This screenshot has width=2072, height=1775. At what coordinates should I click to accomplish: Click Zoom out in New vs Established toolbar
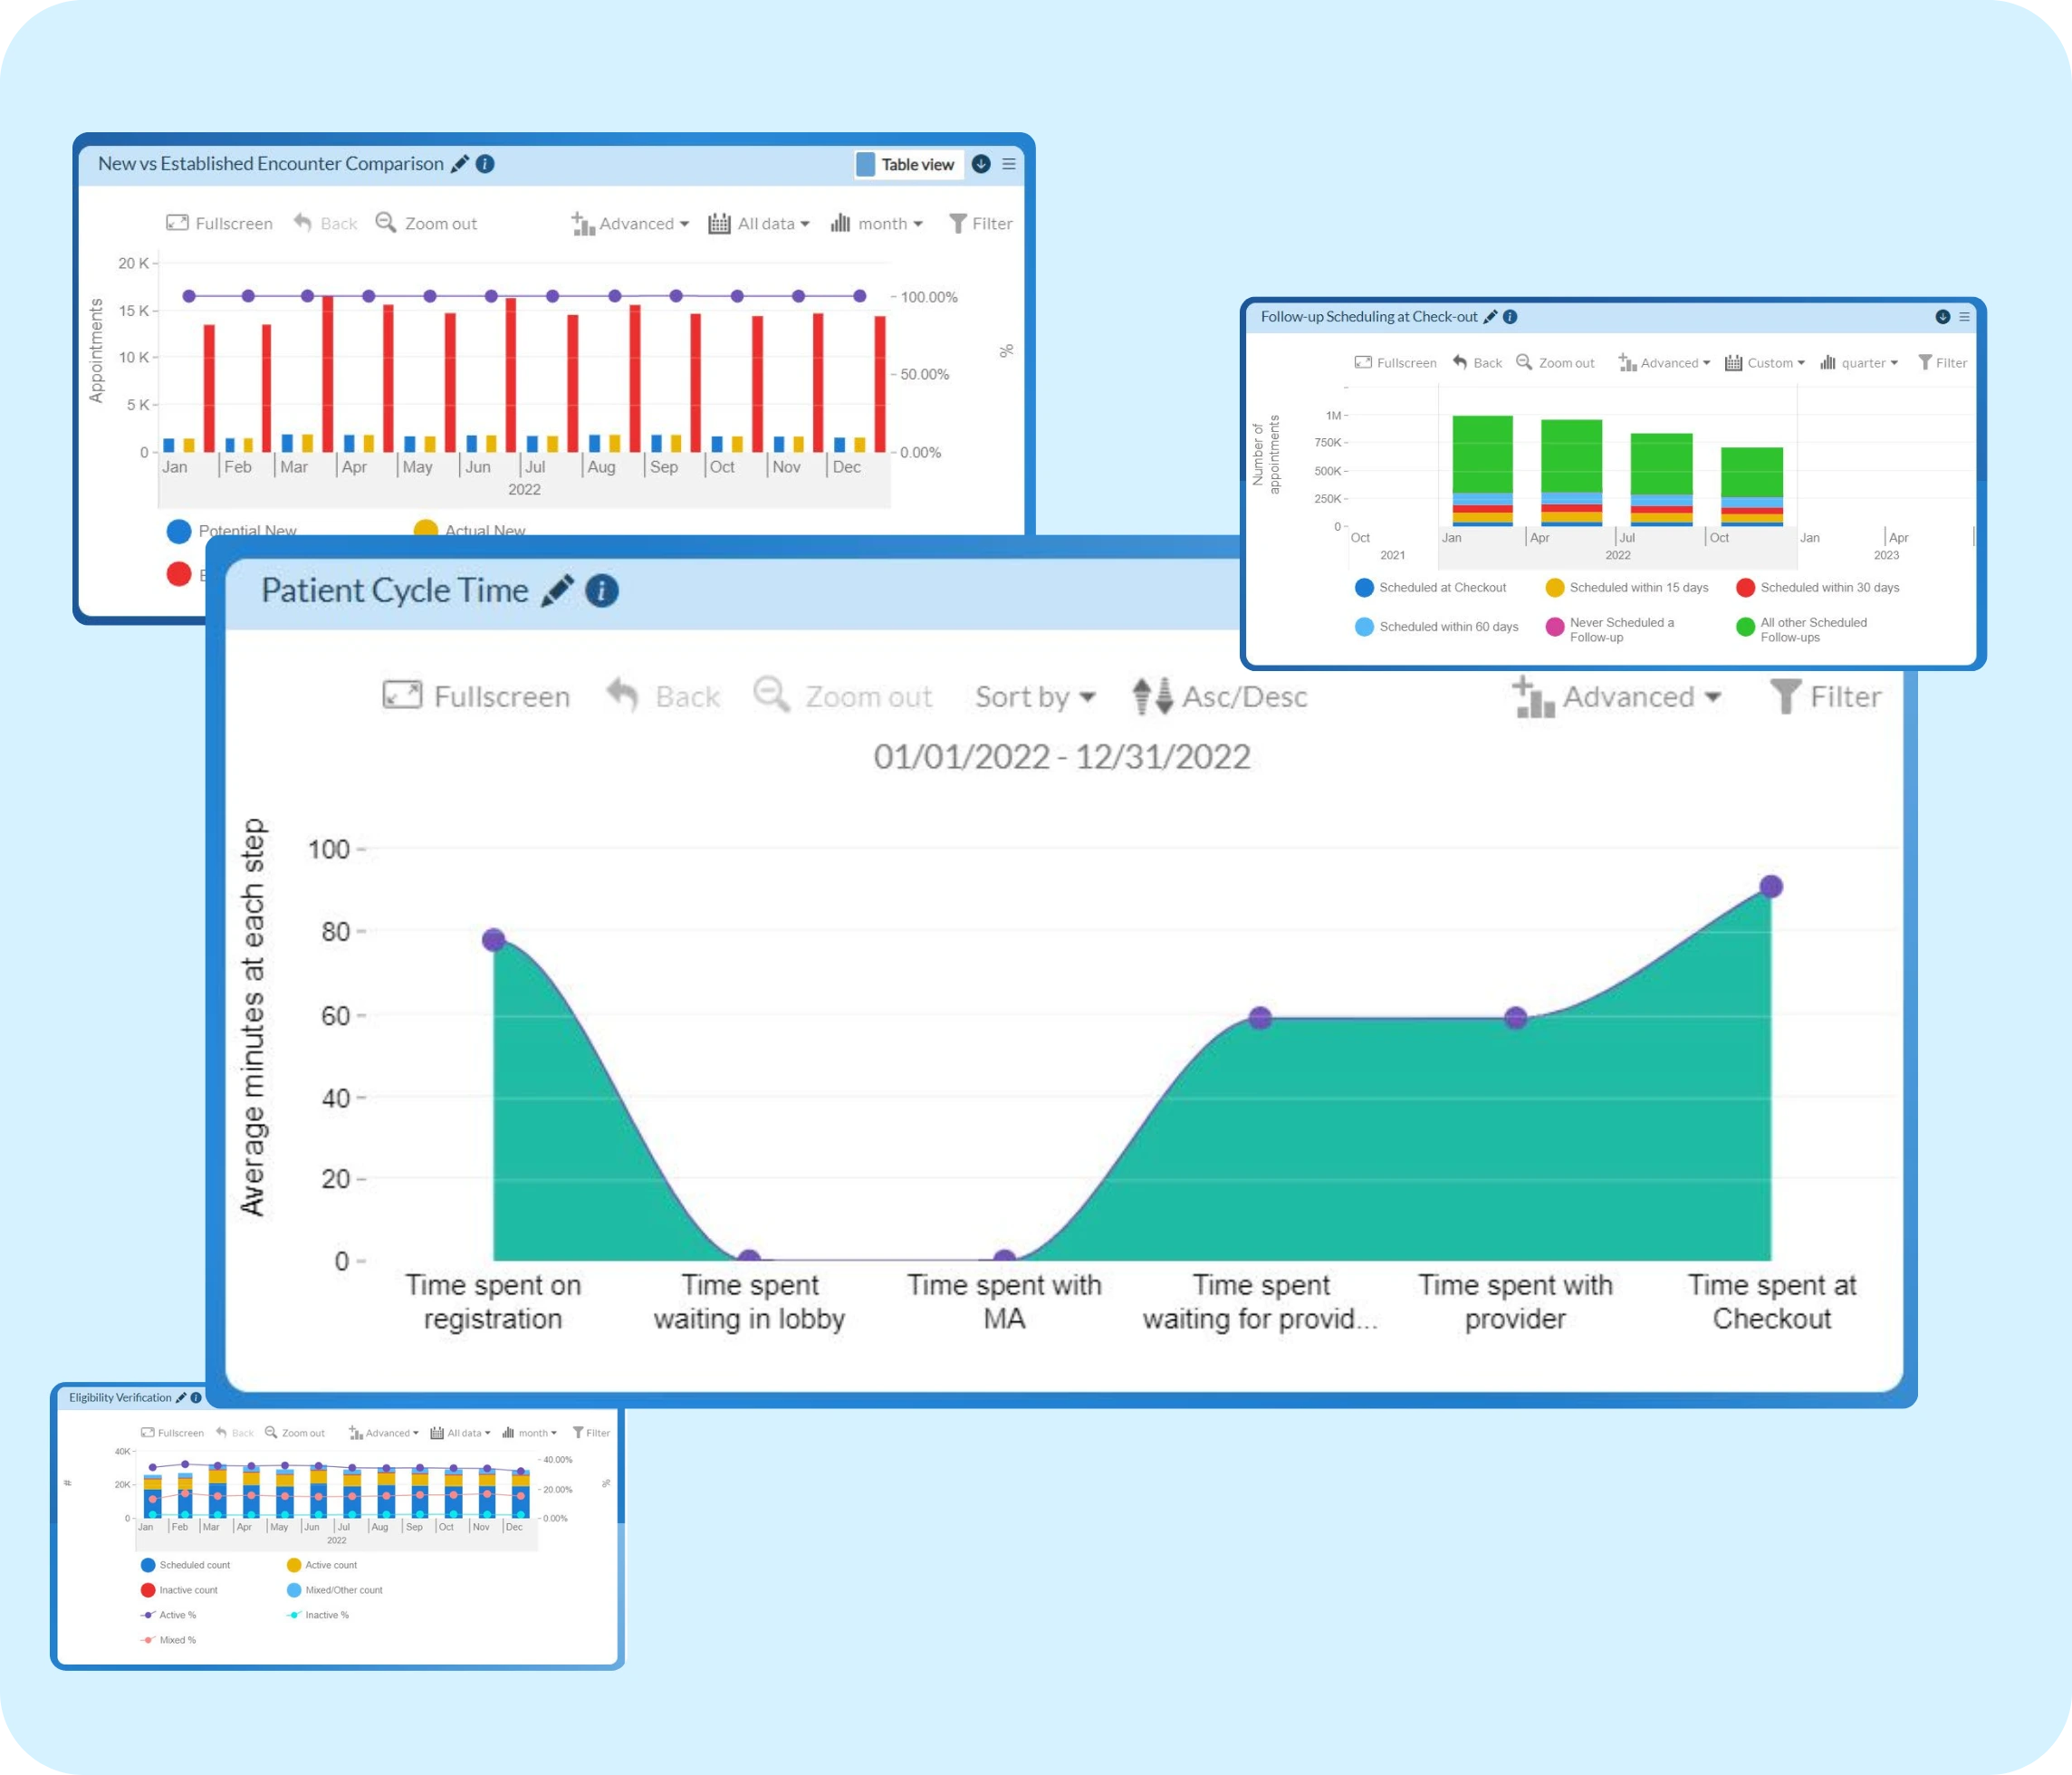pyautogui.click(x=426, y=223)
